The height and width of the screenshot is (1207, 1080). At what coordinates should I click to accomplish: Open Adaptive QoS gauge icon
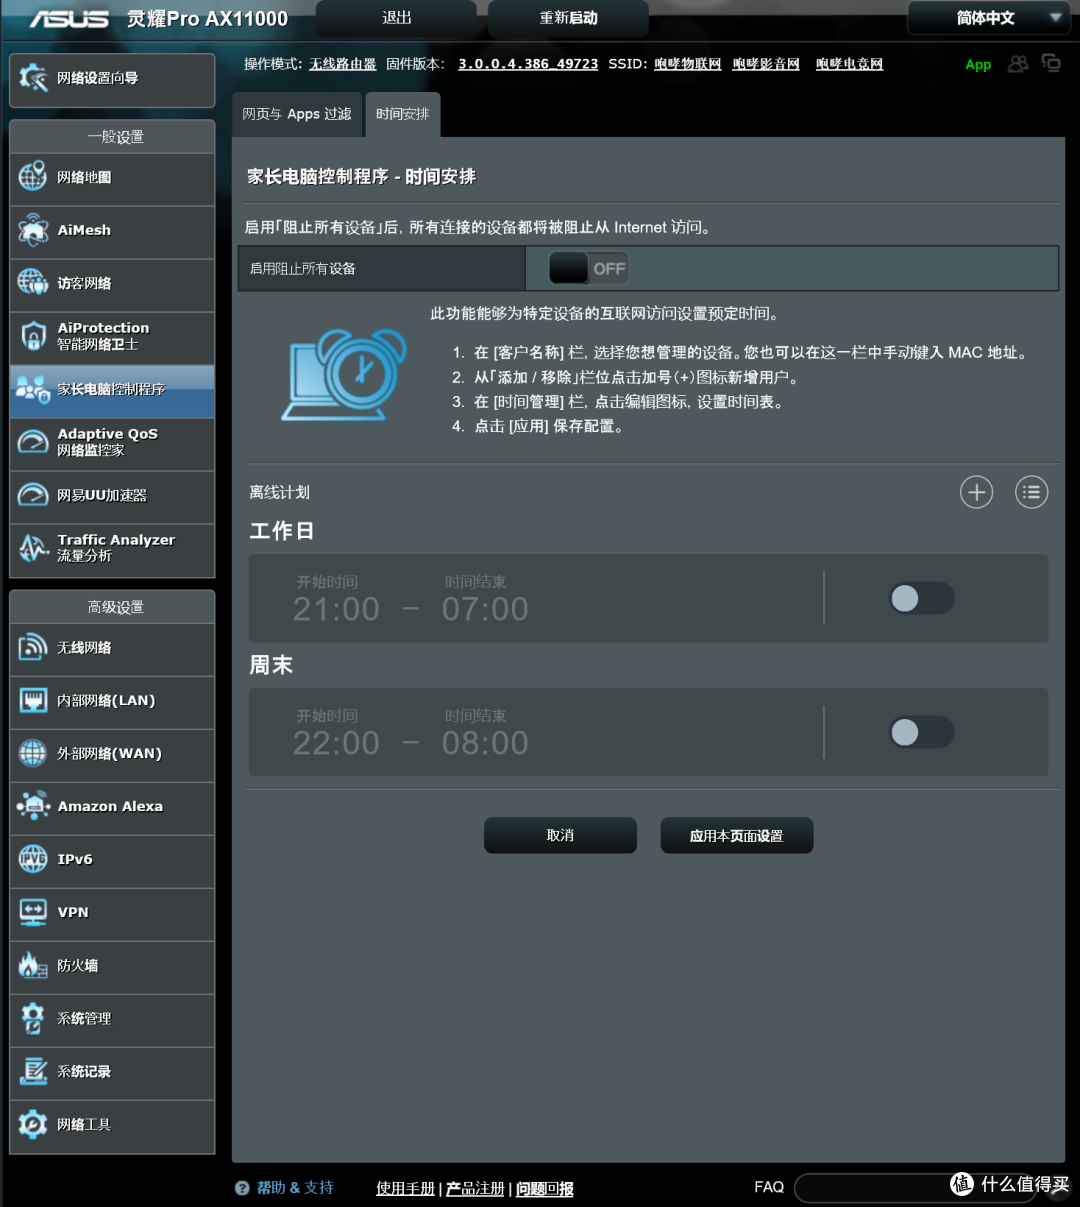click(33, 442)
